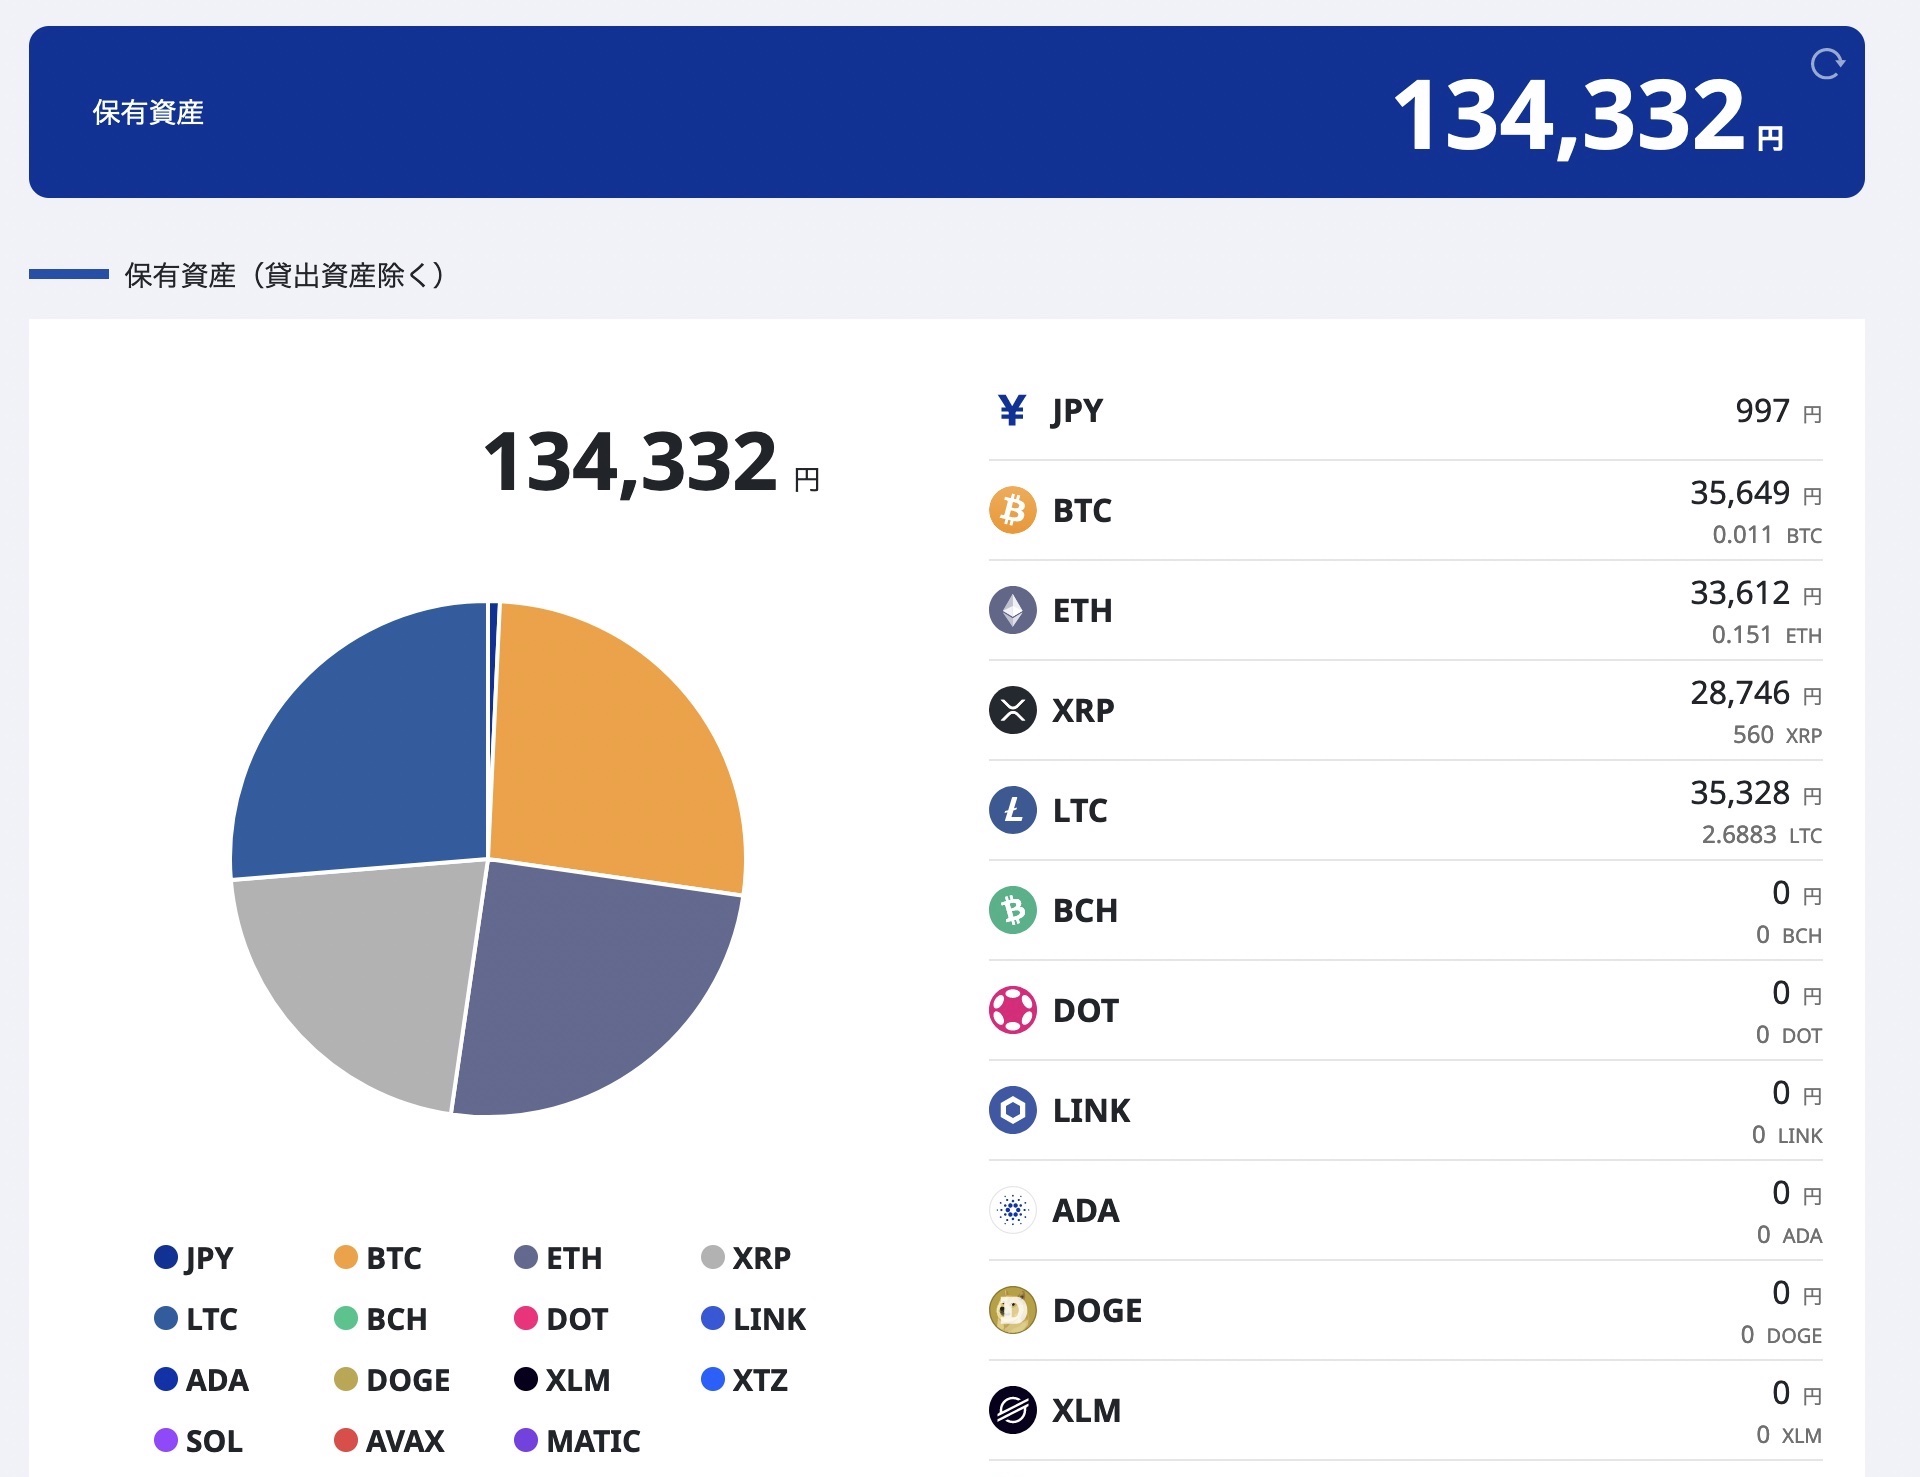
Task: Click the Bitcoin Cash BCH icon
Action: pos(1013,910)
